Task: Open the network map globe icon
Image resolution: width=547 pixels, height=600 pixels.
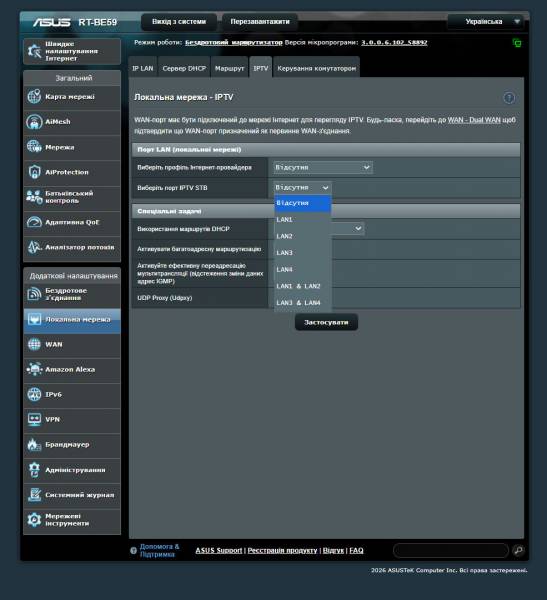Action: point(34,96)
